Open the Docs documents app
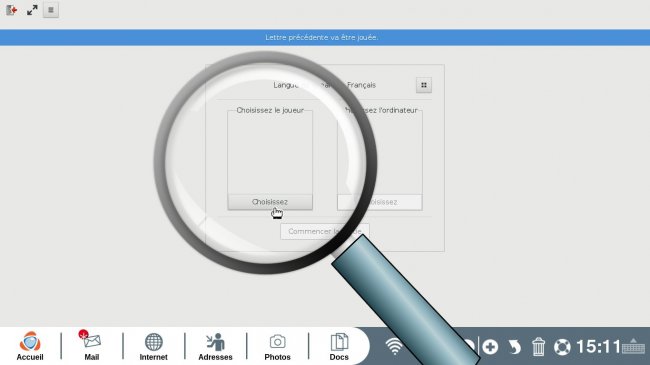650x365 pixels. [x=339, y=346]
